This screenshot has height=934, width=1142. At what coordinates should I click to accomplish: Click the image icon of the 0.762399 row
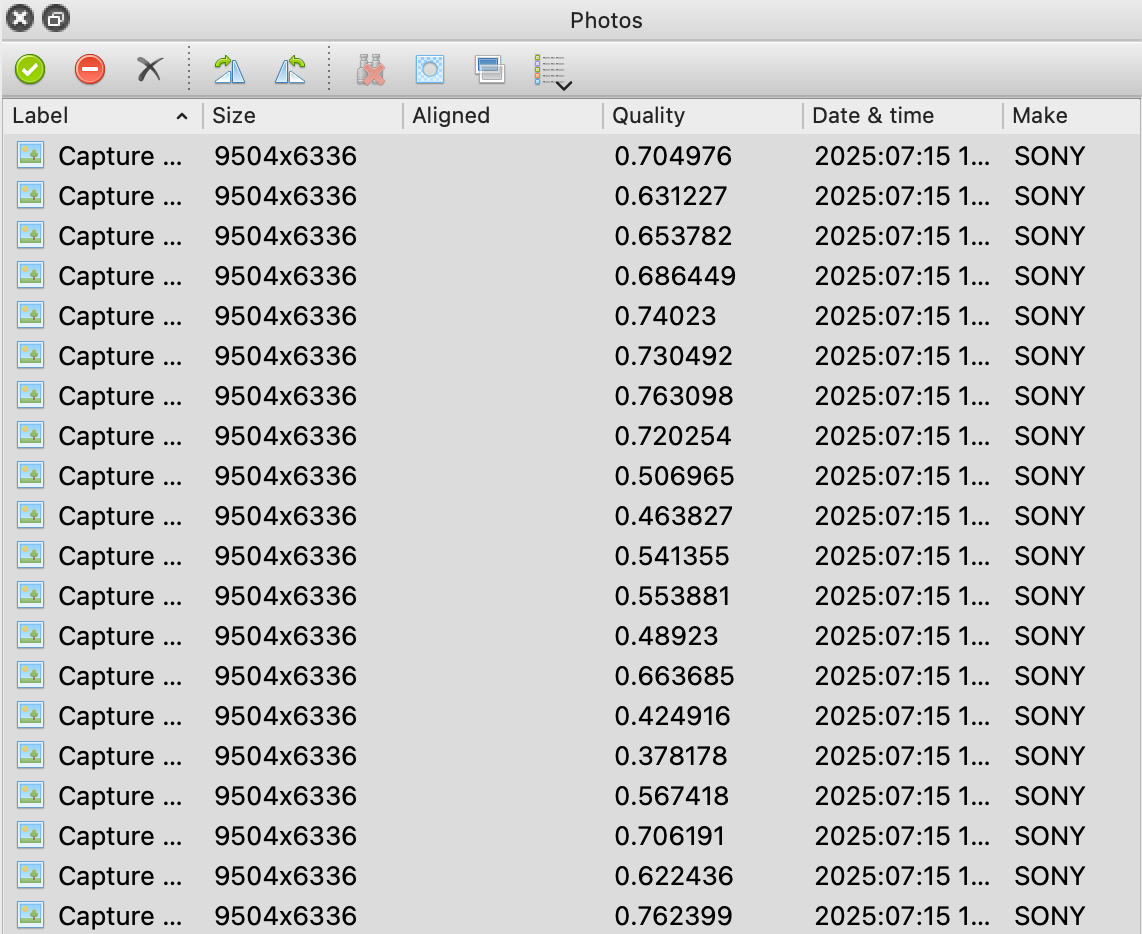(31, 915)
